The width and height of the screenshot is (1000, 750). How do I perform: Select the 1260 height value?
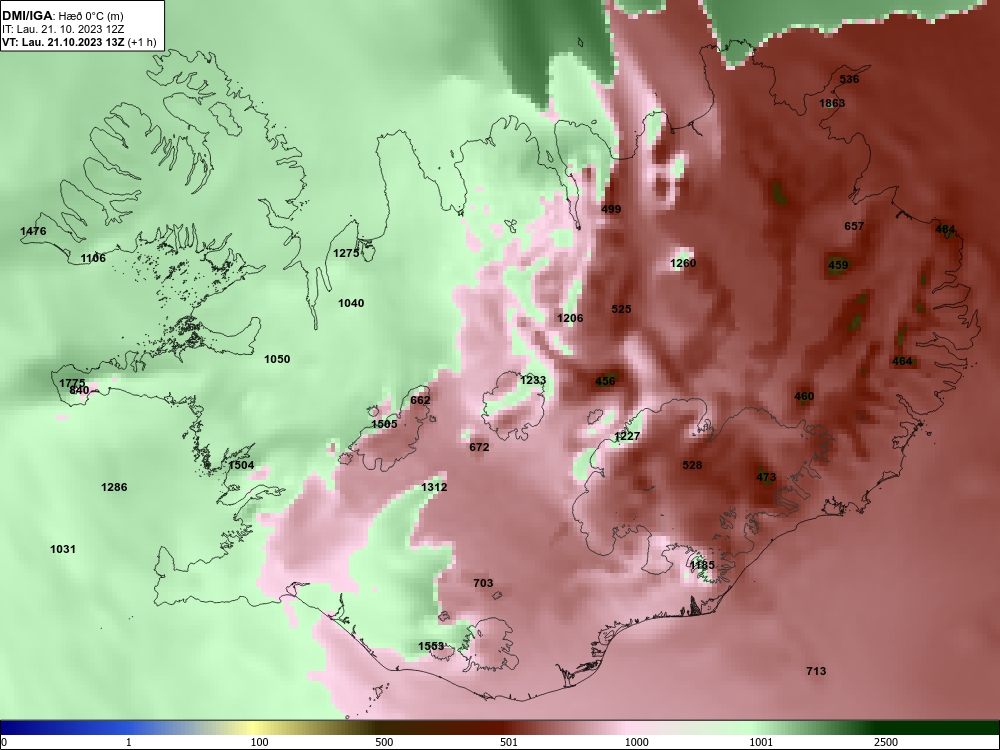[683, 263]
